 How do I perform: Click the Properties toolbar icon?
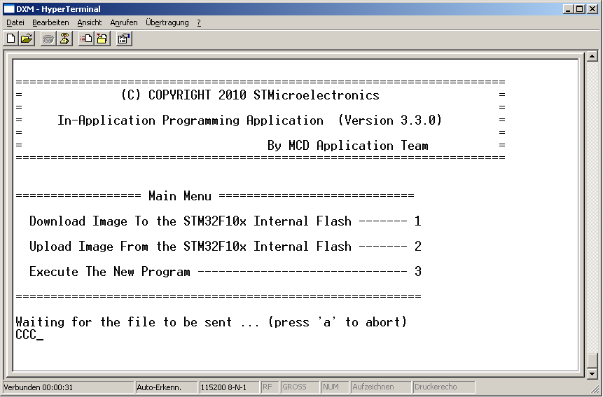coord(124,38)
